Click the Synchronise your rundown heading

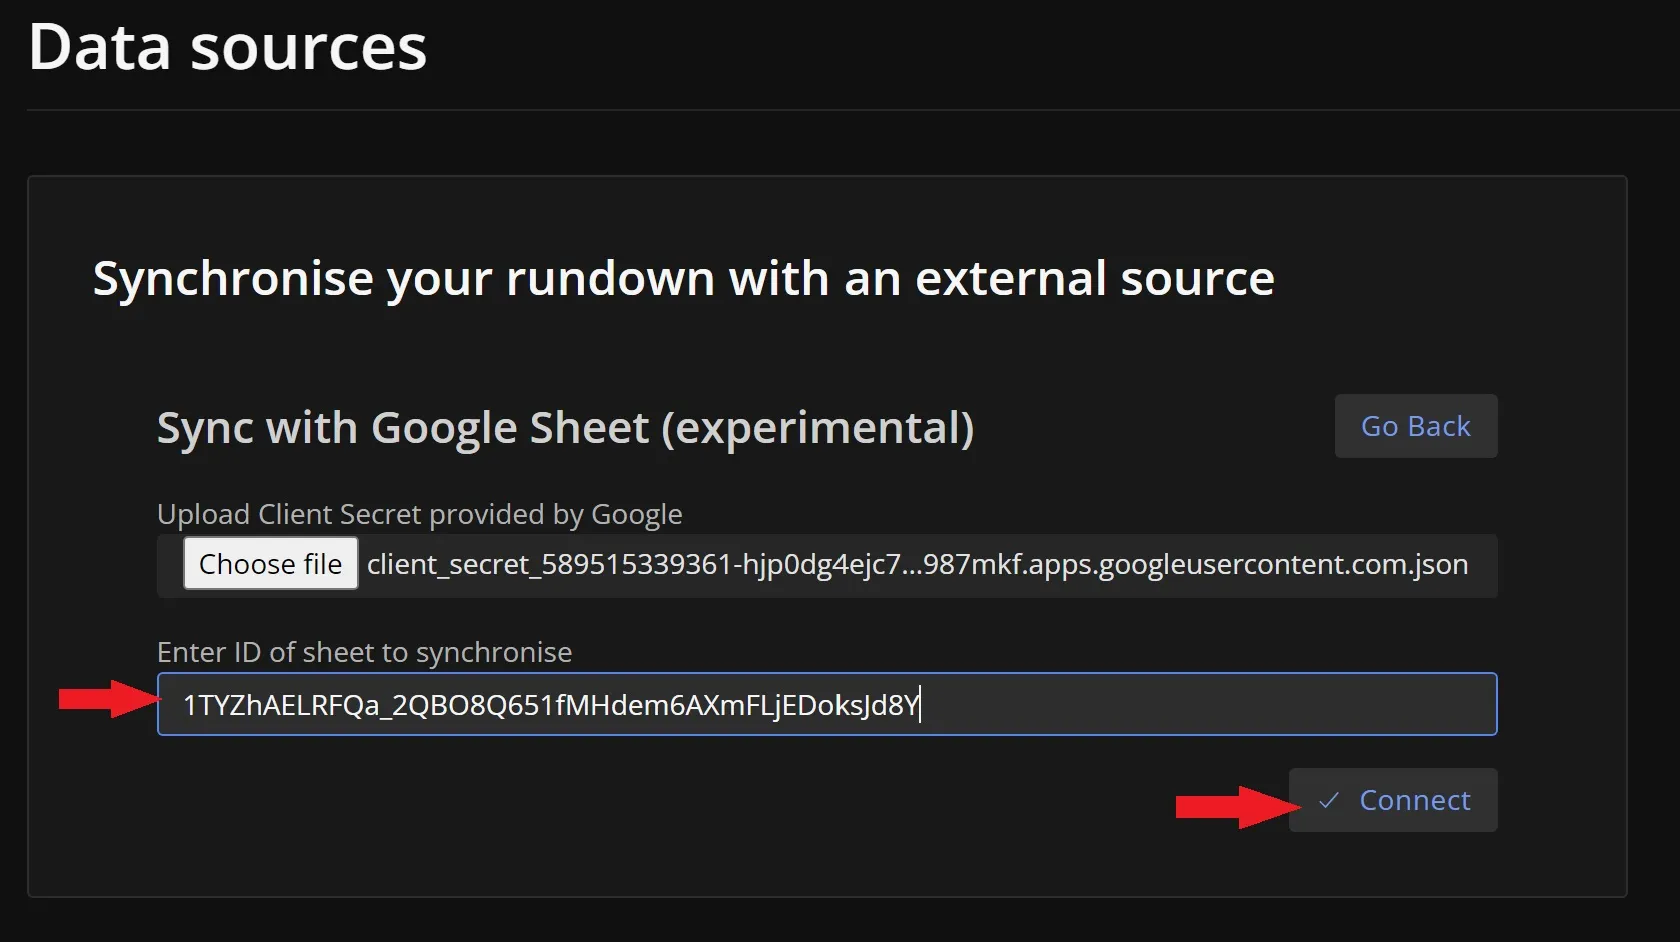tap(683, 278)
